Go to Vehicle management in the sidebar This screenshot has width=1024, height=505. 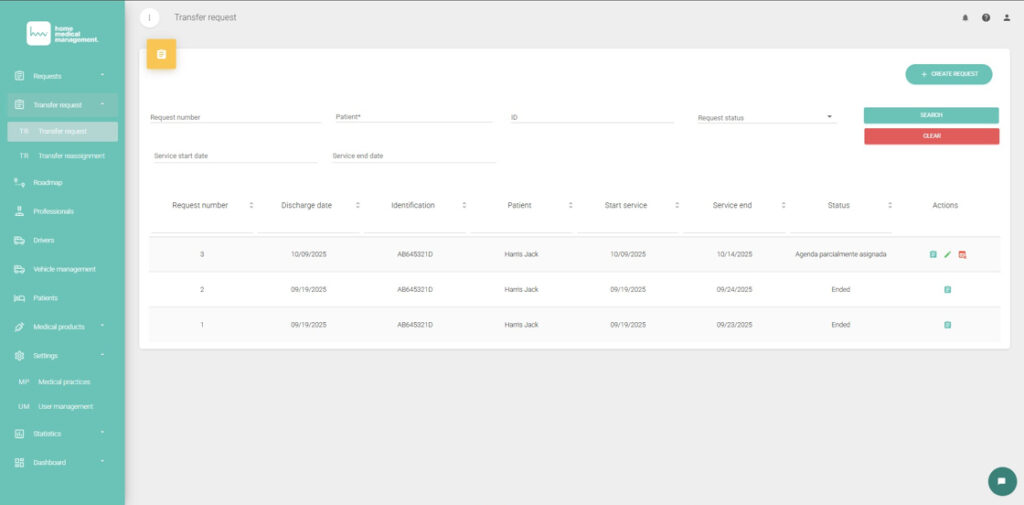click(64, 269)
